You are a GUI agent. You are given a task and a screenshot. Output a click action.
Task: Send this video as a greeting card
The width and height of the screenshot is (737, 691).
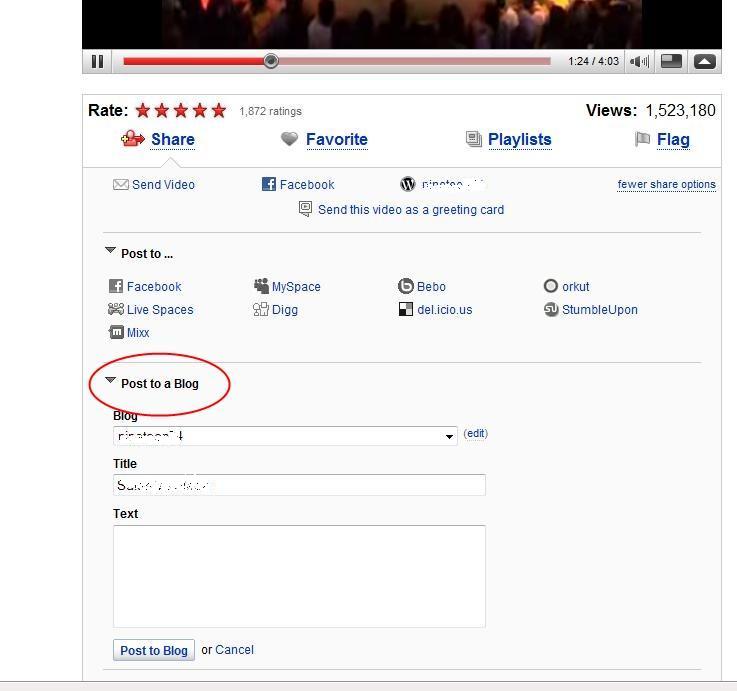[410, 210]
